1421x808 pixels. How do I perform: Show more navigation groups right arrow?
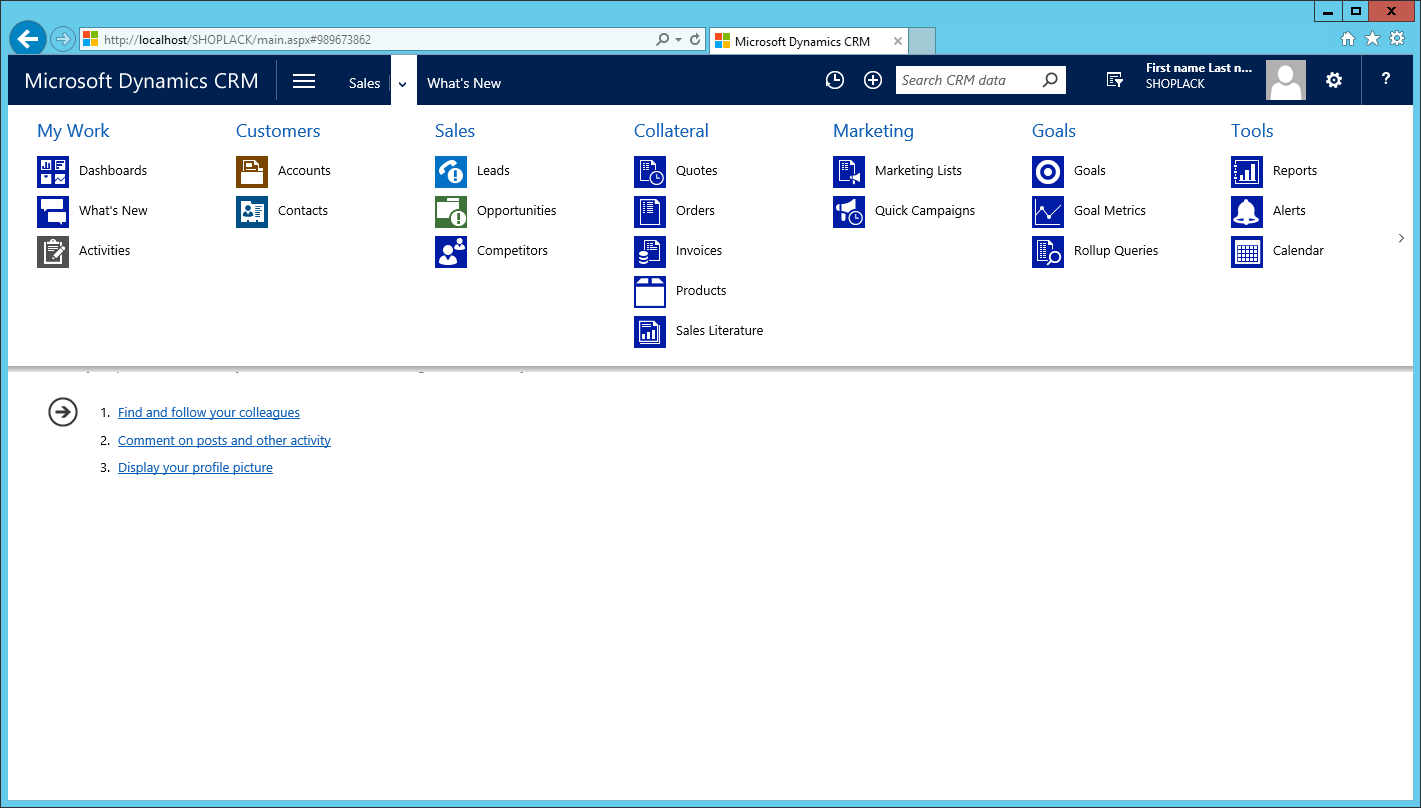click(x=1401, y=238)
